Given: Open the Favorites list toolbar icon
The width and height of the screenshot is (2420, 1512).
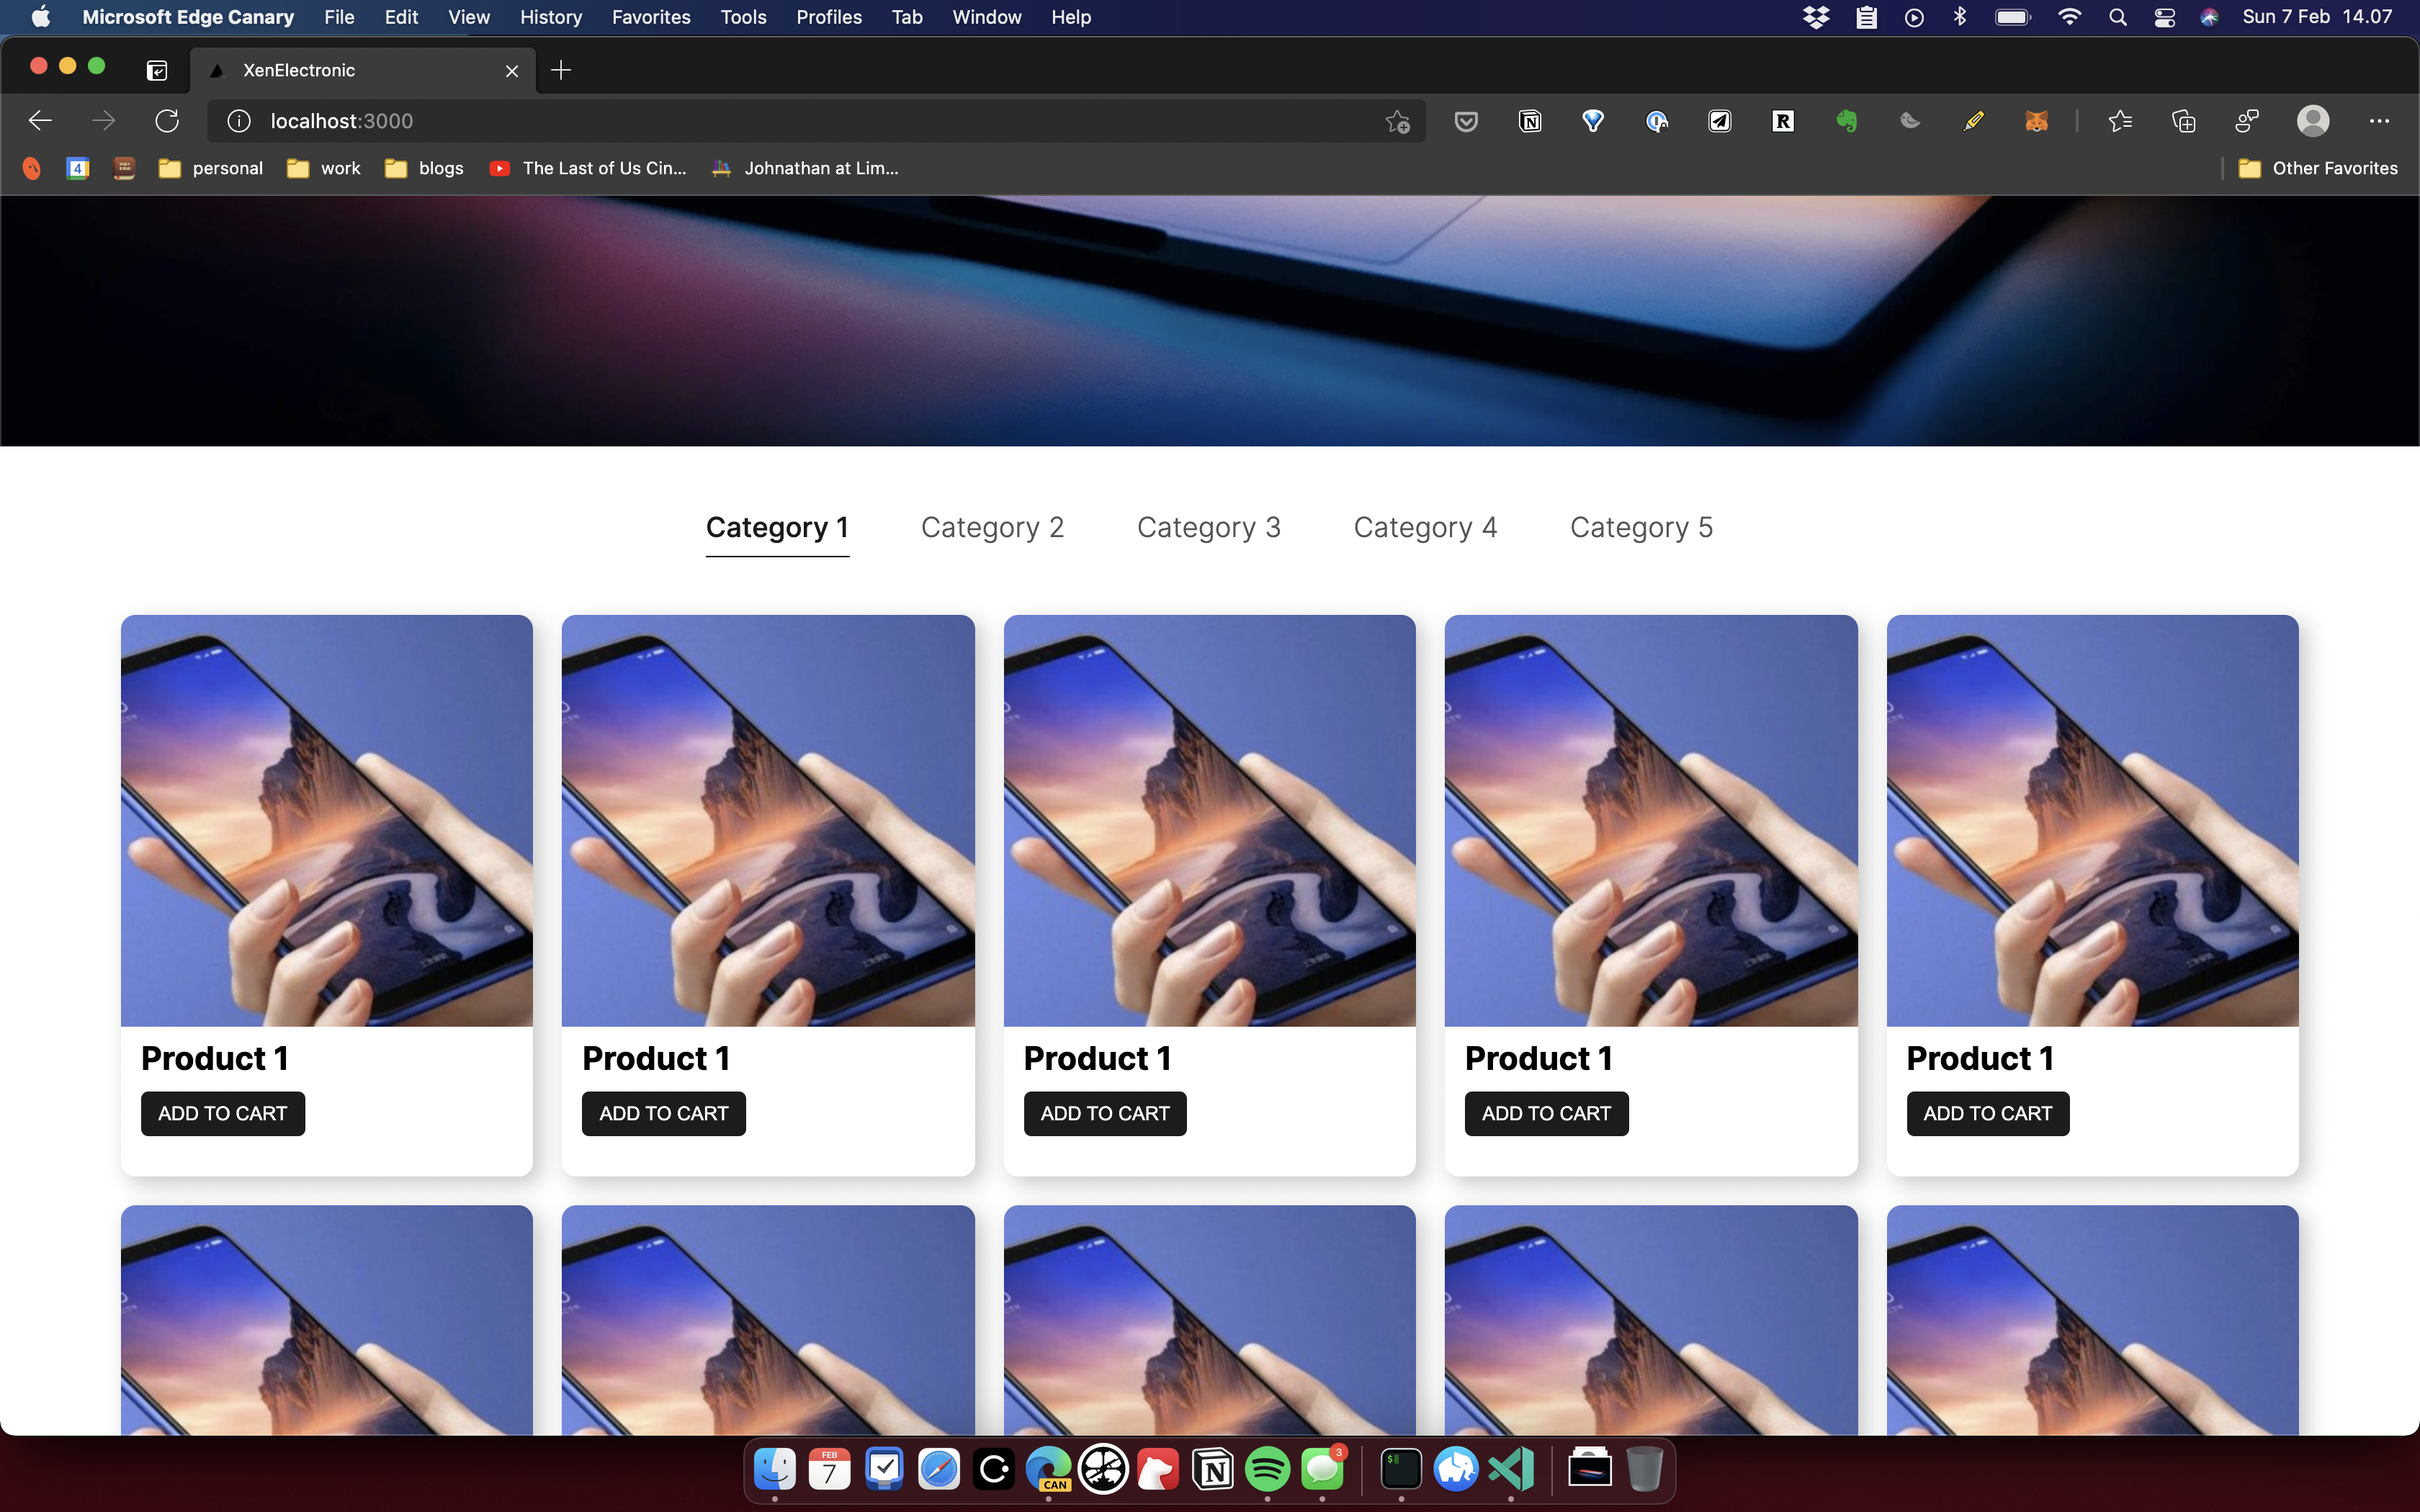Looking at the screenshot, I should tap(2120, 121).
